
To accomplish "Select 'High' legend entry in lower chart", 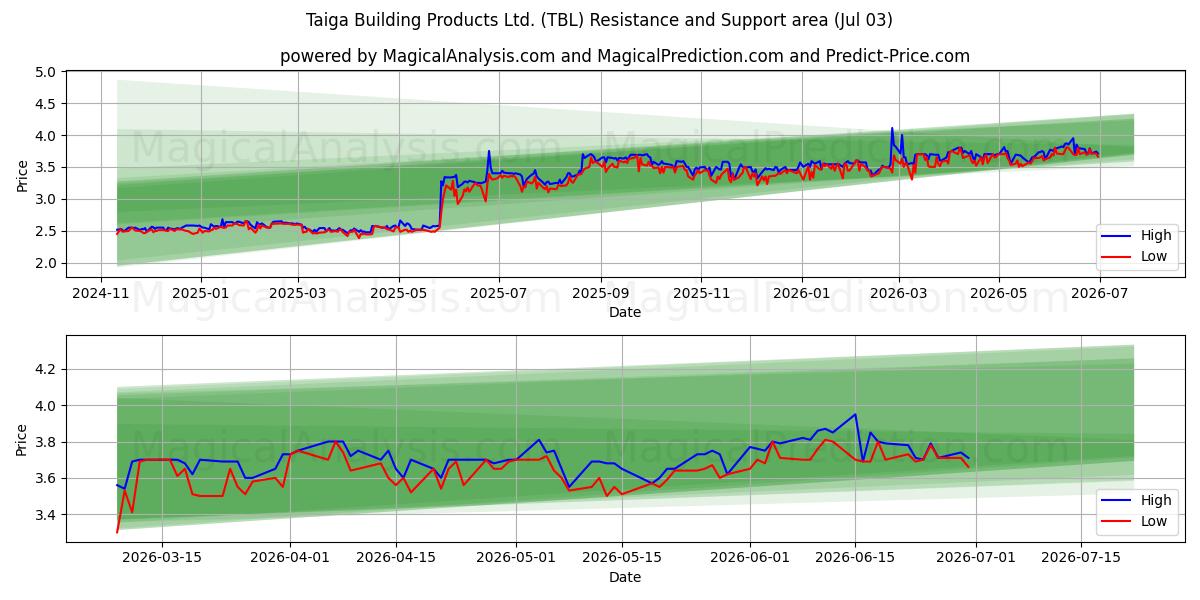I will click(x=1155, y=500).
